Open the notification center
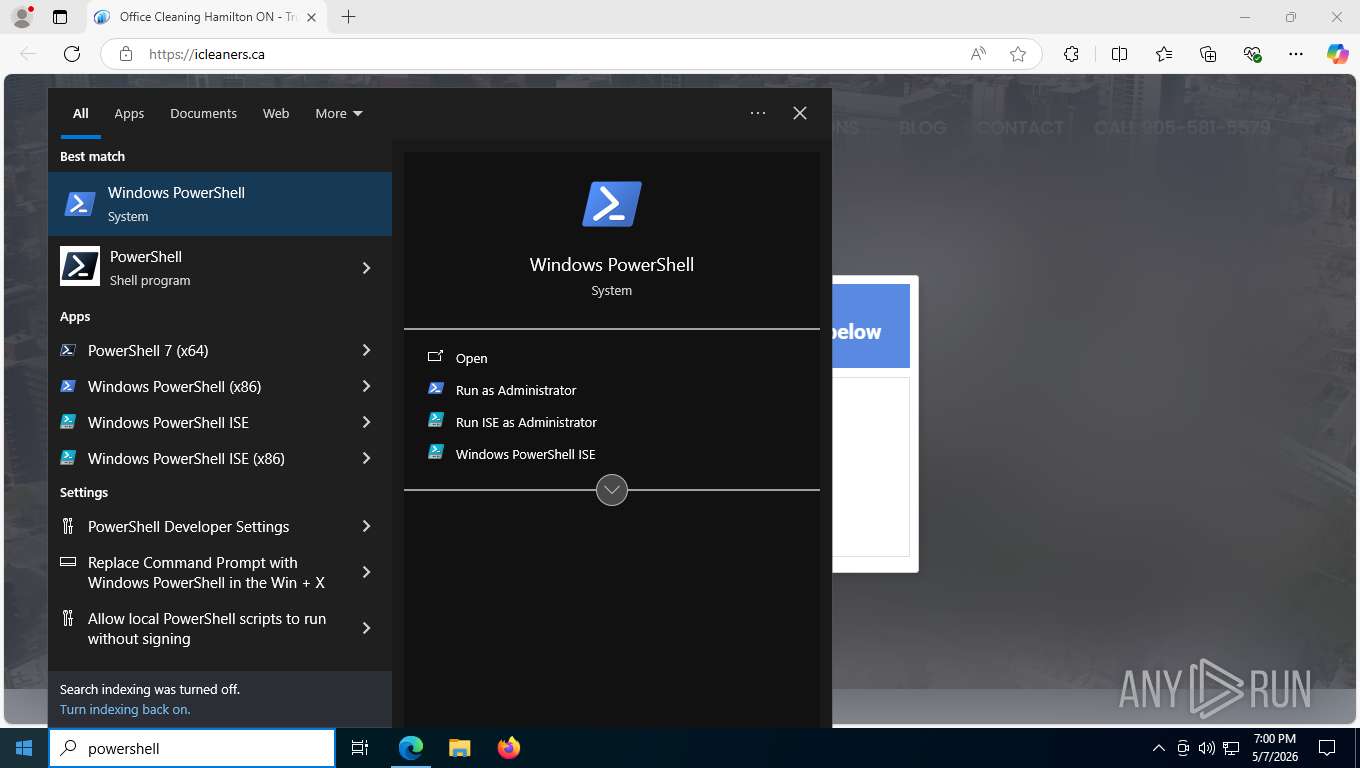This screenshot has width=1360, height=768. 1327,748
